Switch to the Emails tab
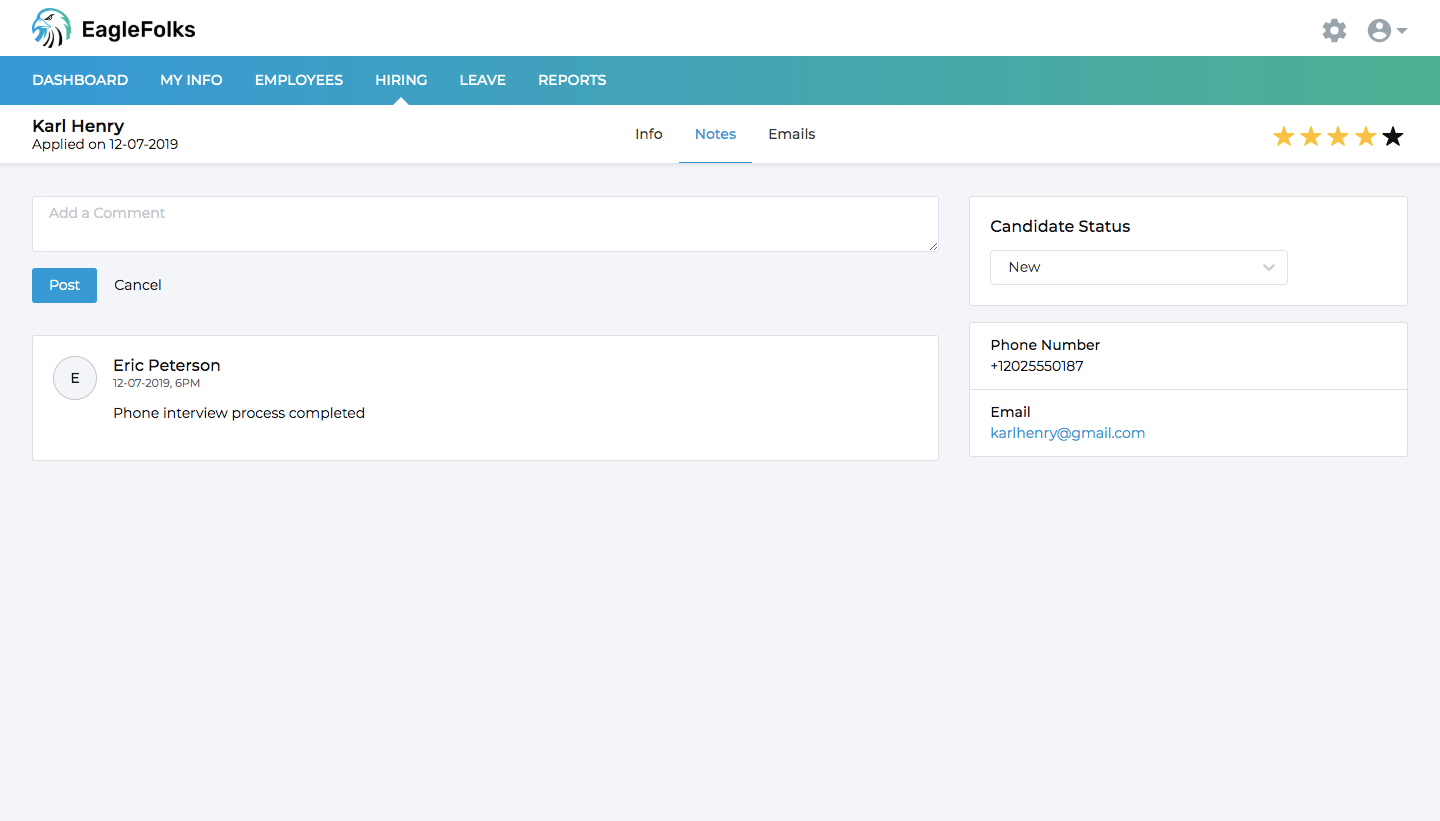Viewport: 1440px width, 821px height. tap(792, 134)
